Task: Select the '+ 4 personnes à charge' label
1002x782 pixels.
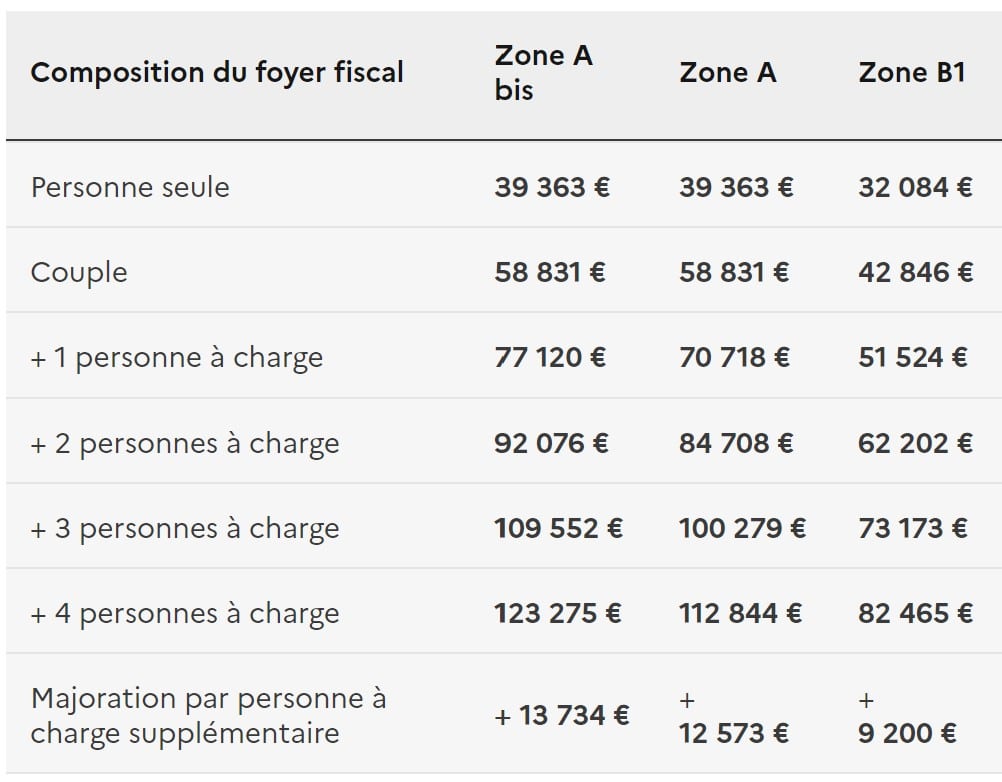Action: pyautogui.click(x=185, y=613)
